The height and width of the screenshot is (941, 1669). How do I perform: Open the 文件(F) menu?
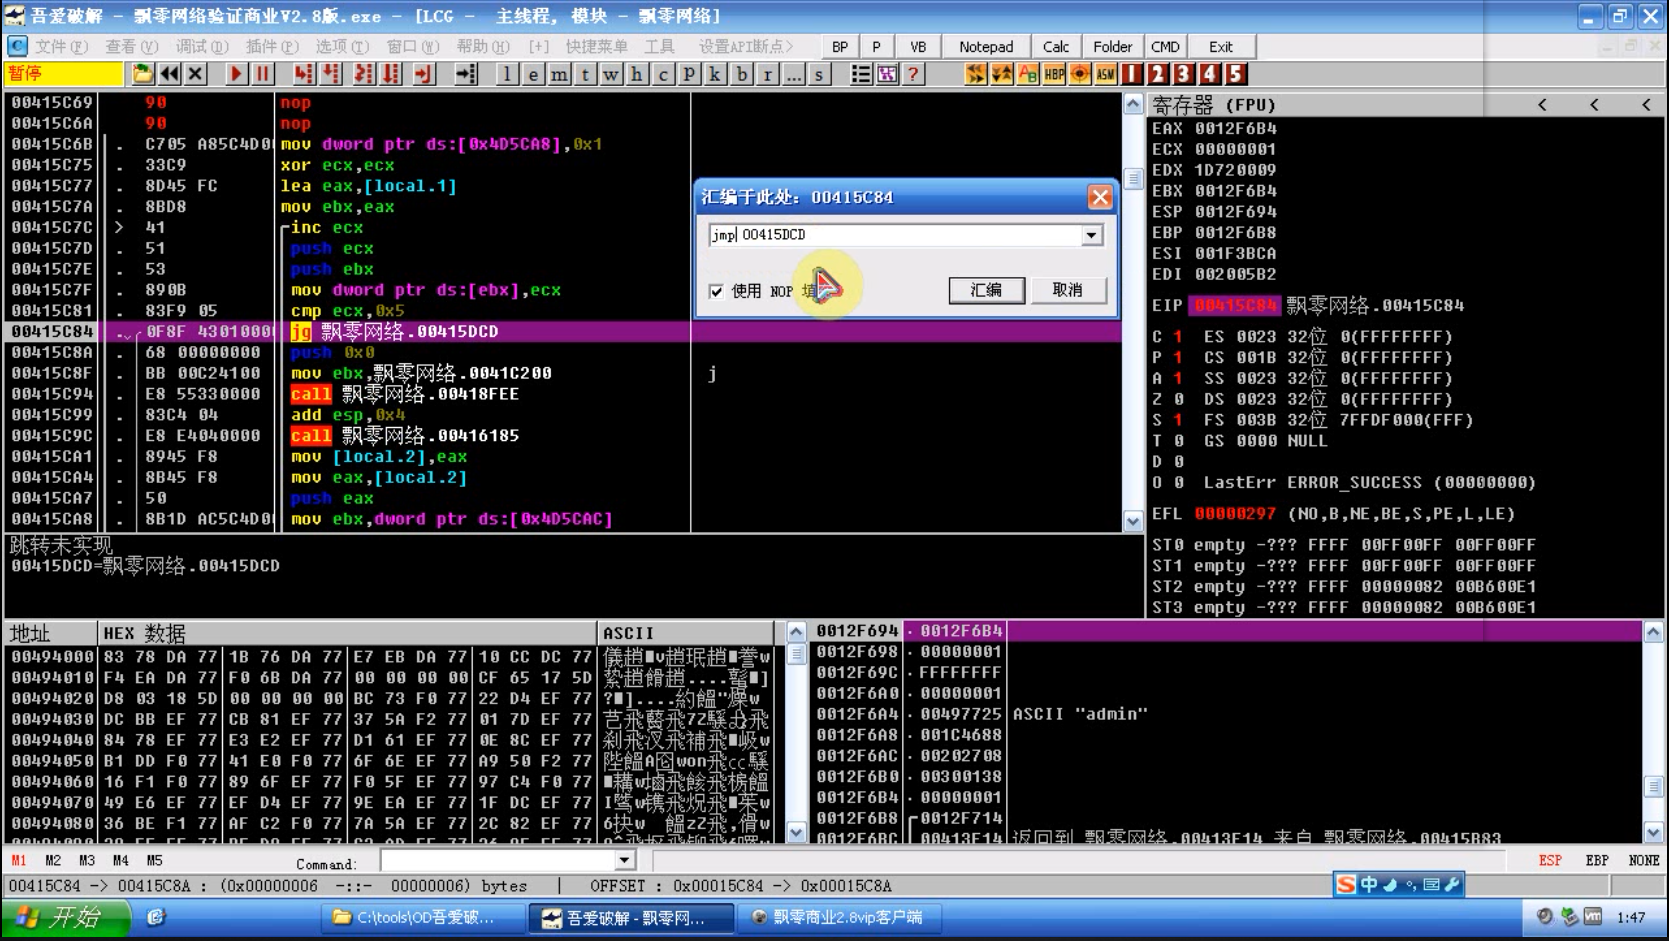pyautogui.click(x=61, y=47)
